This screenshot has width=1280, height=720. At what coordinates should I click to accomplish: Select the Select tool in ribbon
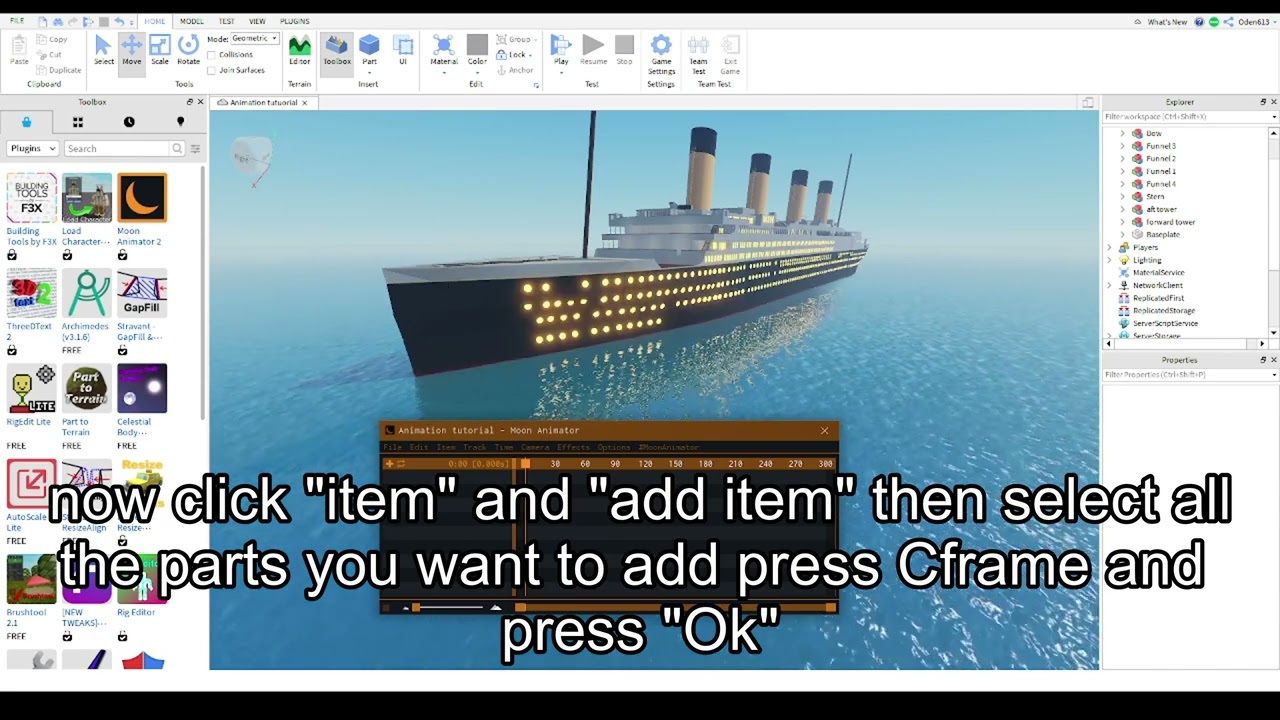(x=103, y=50)
